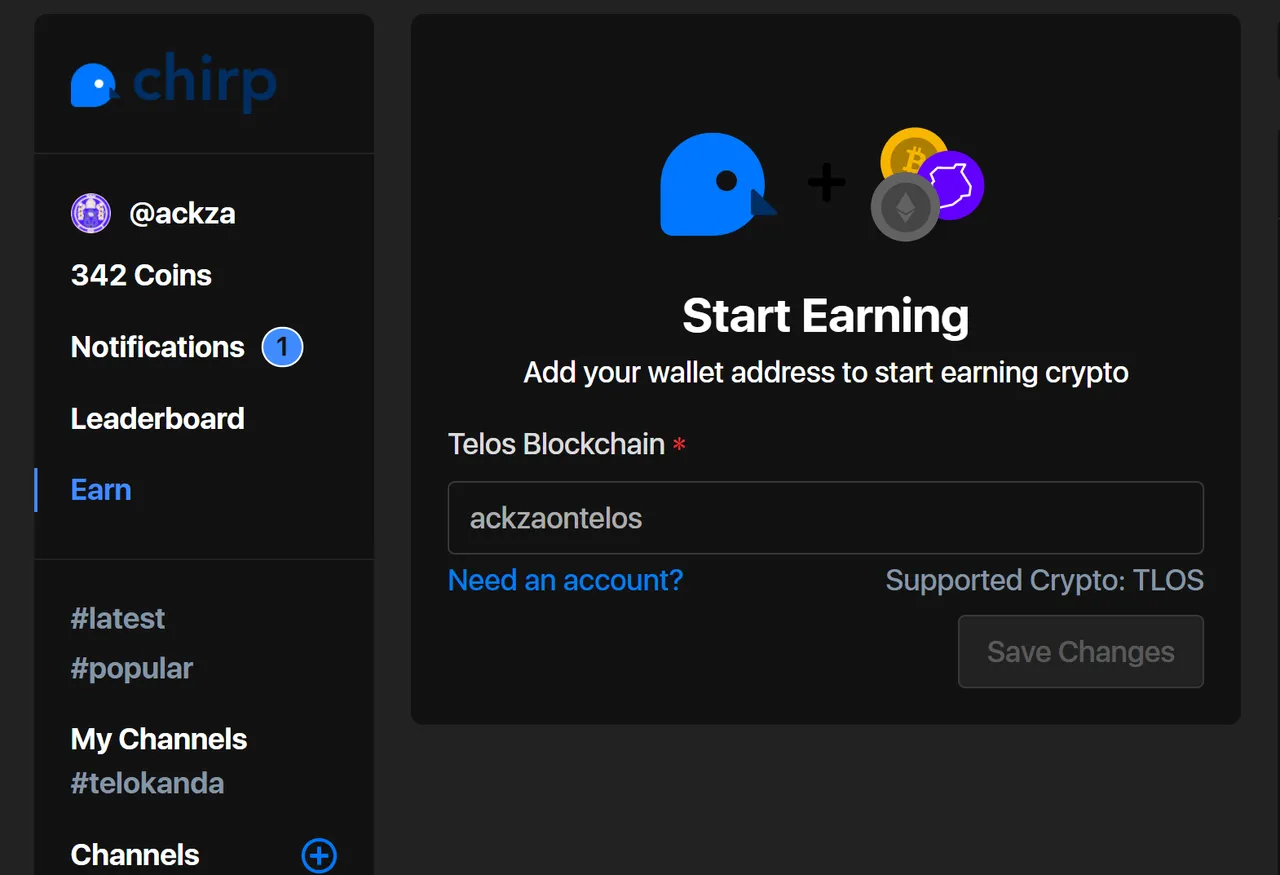Viewport: 1280px width, 875px height.
Task: Click the large blue bird graphic
Action: tap(718, 185)
